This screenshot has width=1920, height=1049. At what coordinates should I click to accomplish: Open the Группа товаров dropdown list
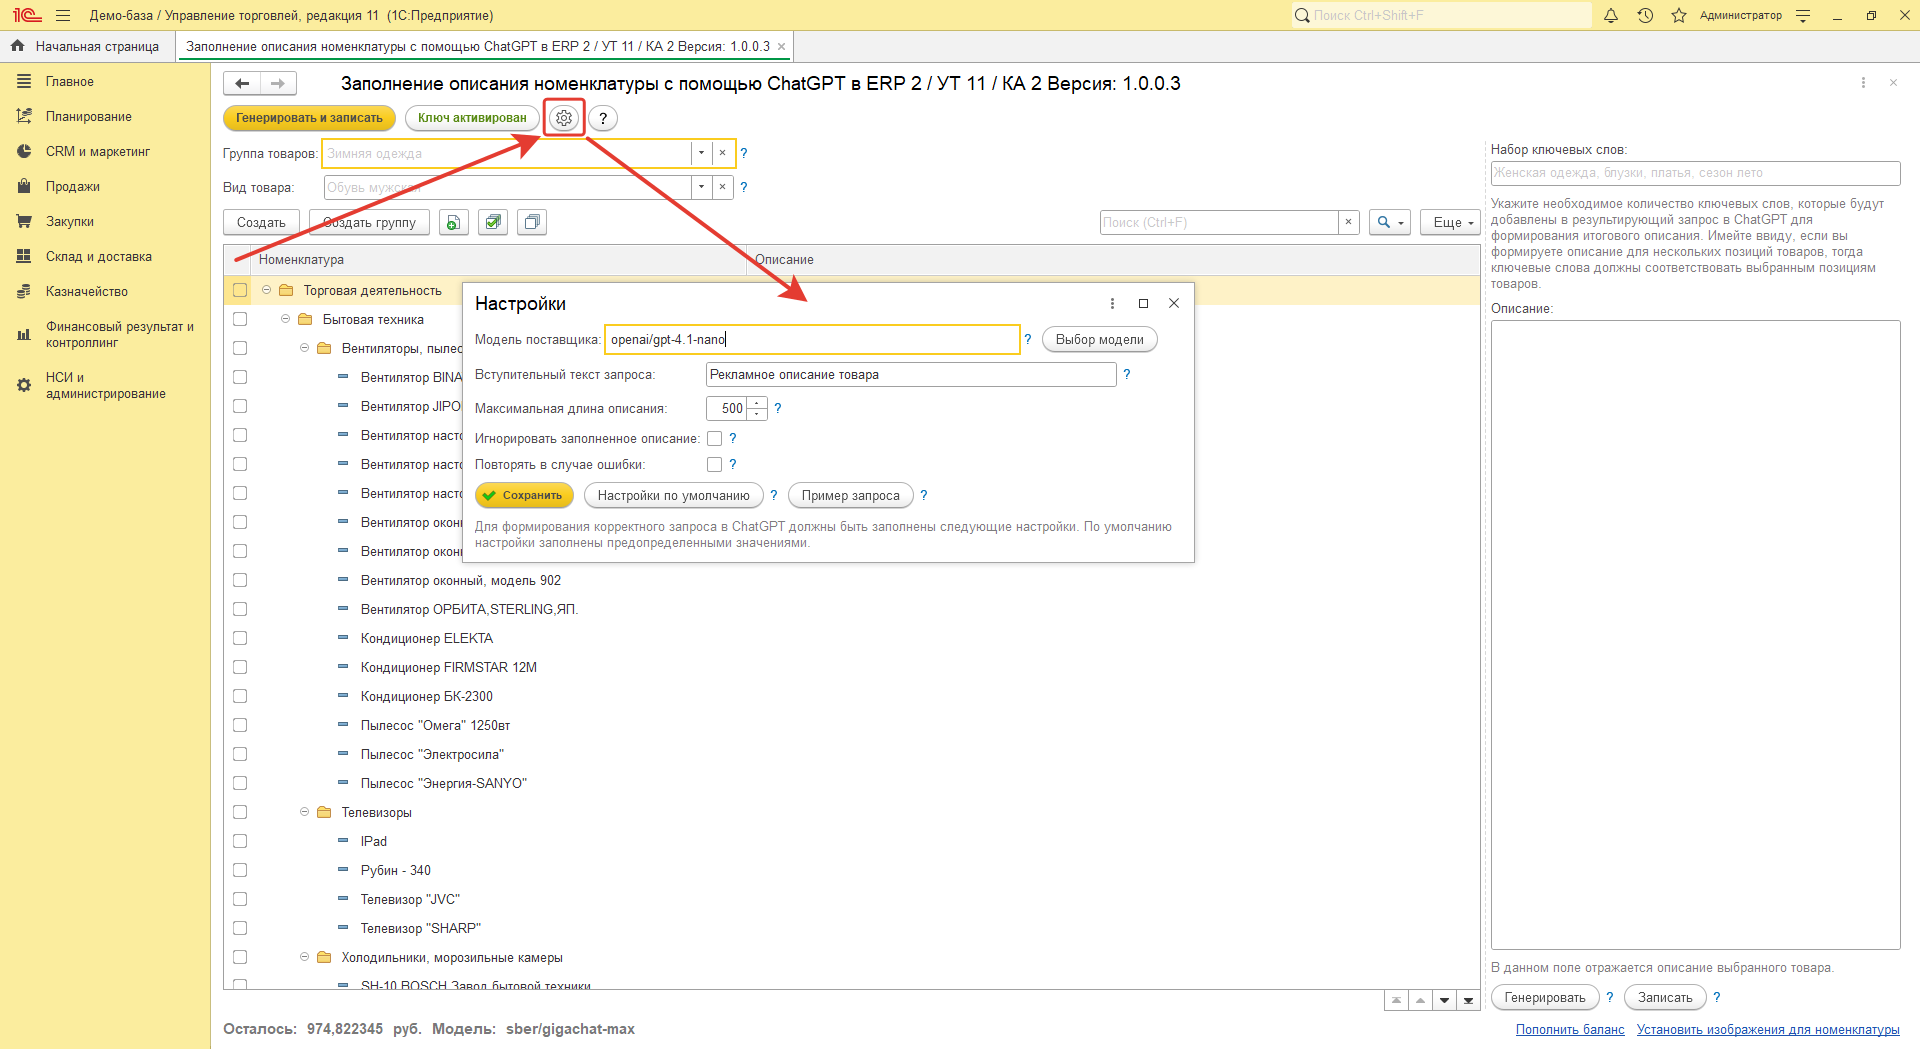[x=701, y=153]
